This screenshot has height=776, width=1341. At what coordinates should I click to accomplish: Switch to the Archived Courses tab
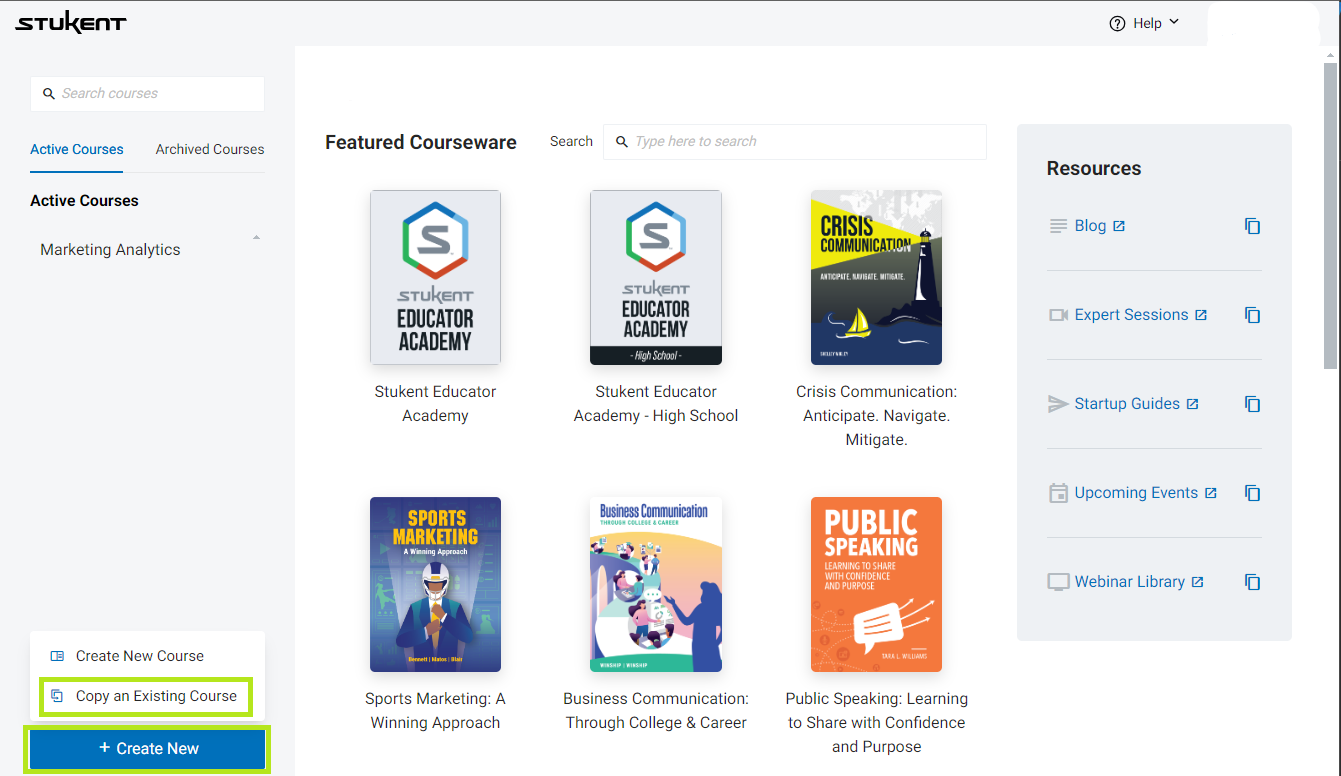pos(210,149)
